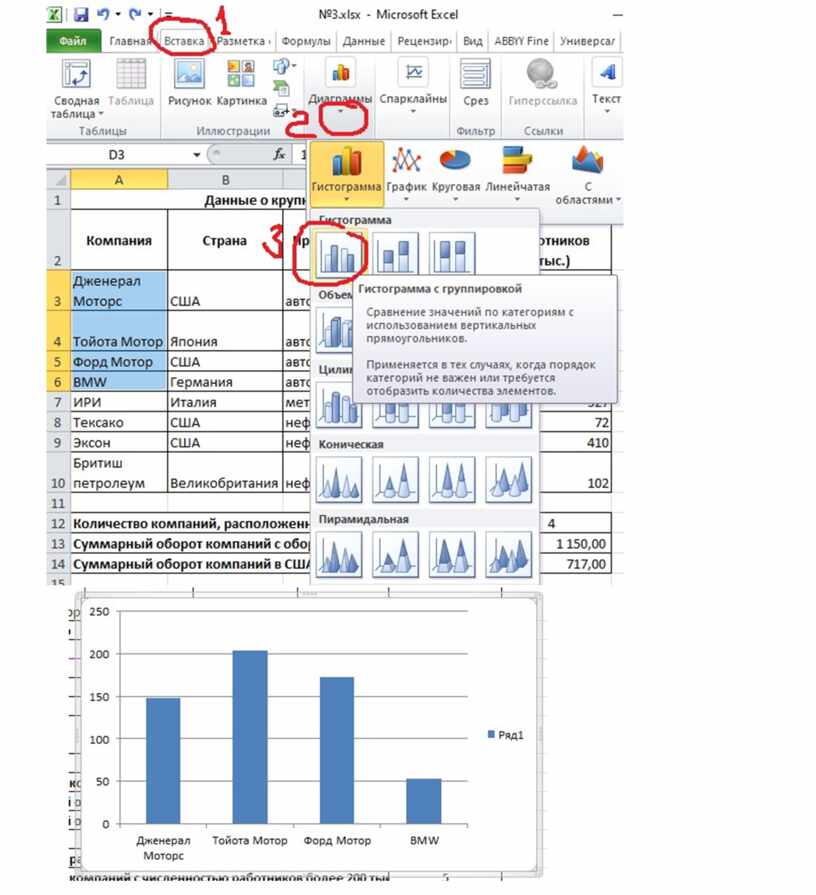
Task: Click the BMW bar in the chart
Action: (x=424, y=801)
